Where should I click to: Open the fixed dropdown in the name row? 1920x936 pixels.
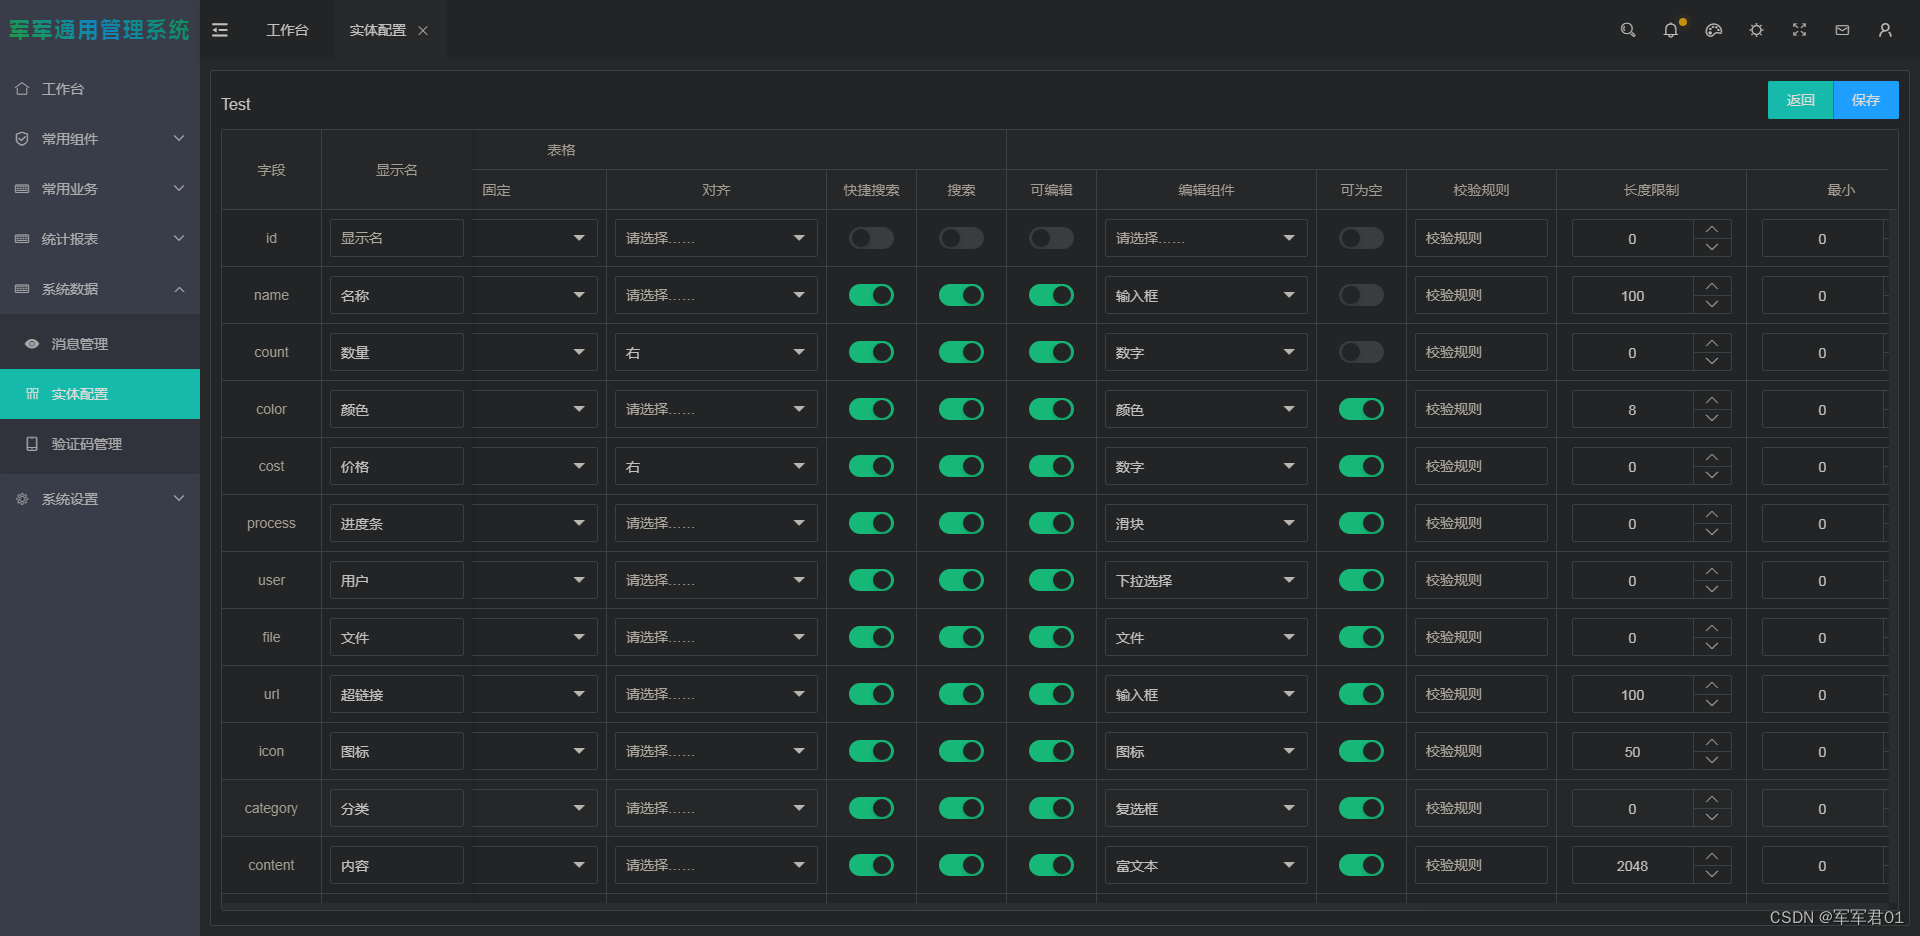point(535,295)
